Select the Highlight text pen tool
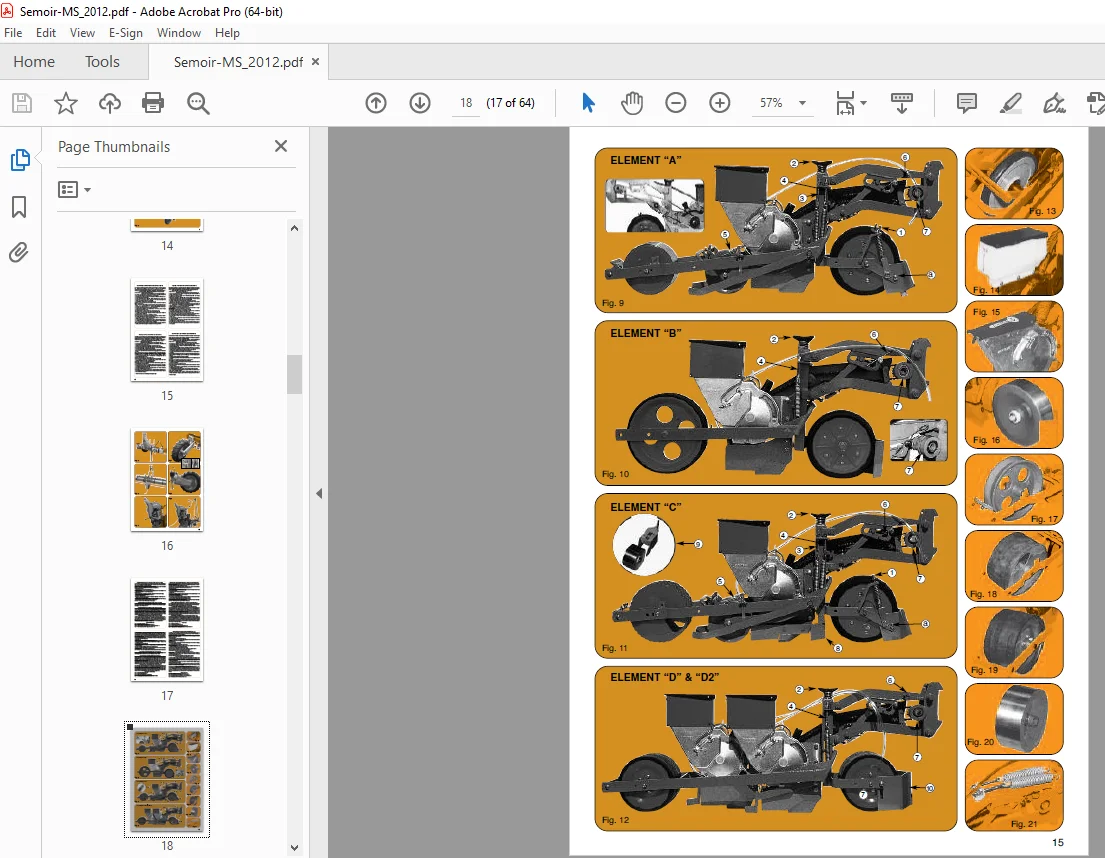 [x=1011, y=104]
